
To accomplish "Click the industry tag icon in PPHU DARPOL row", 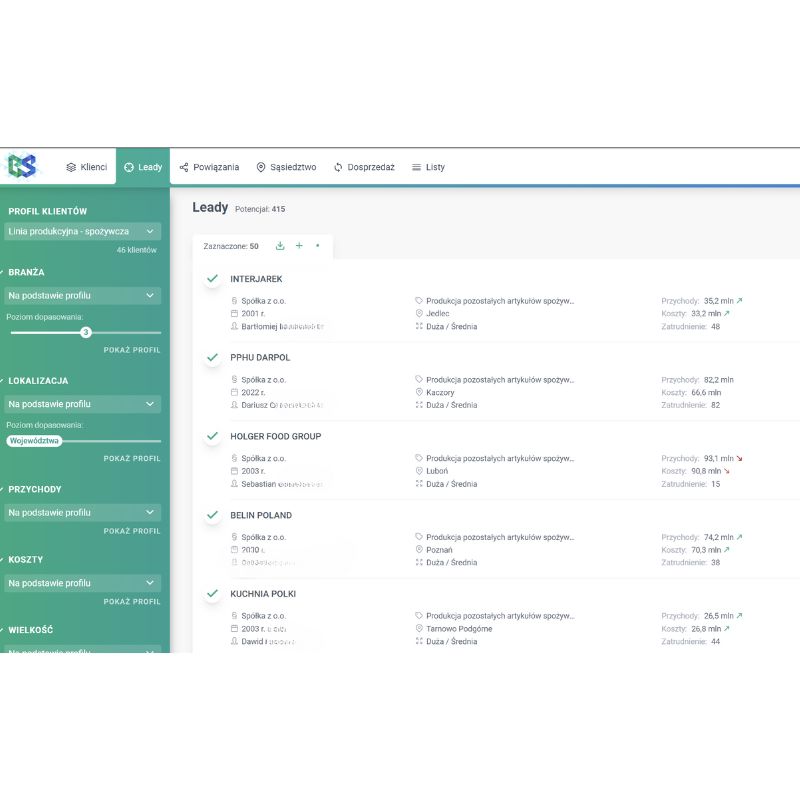I will click(419, 380).
